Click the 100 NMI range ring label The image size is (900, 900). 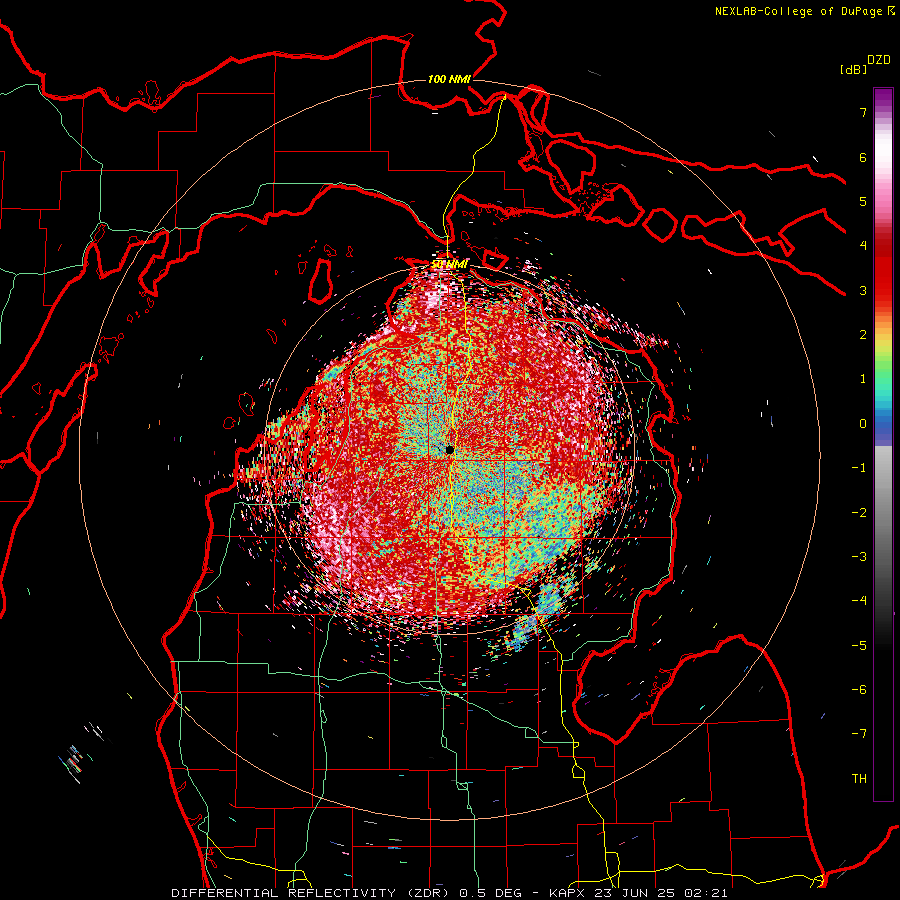449,79
